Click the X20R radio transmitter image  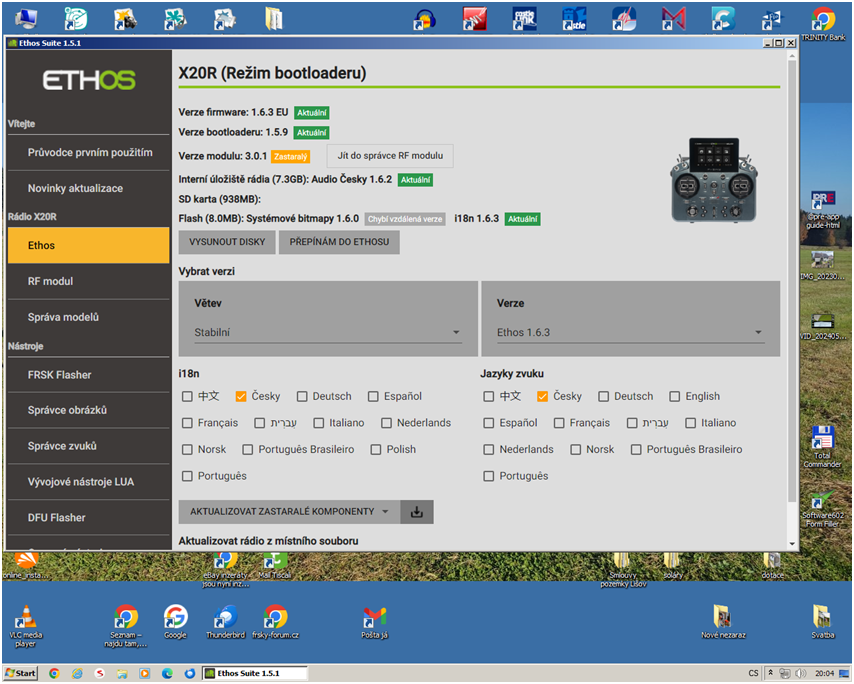click(712, 180)
